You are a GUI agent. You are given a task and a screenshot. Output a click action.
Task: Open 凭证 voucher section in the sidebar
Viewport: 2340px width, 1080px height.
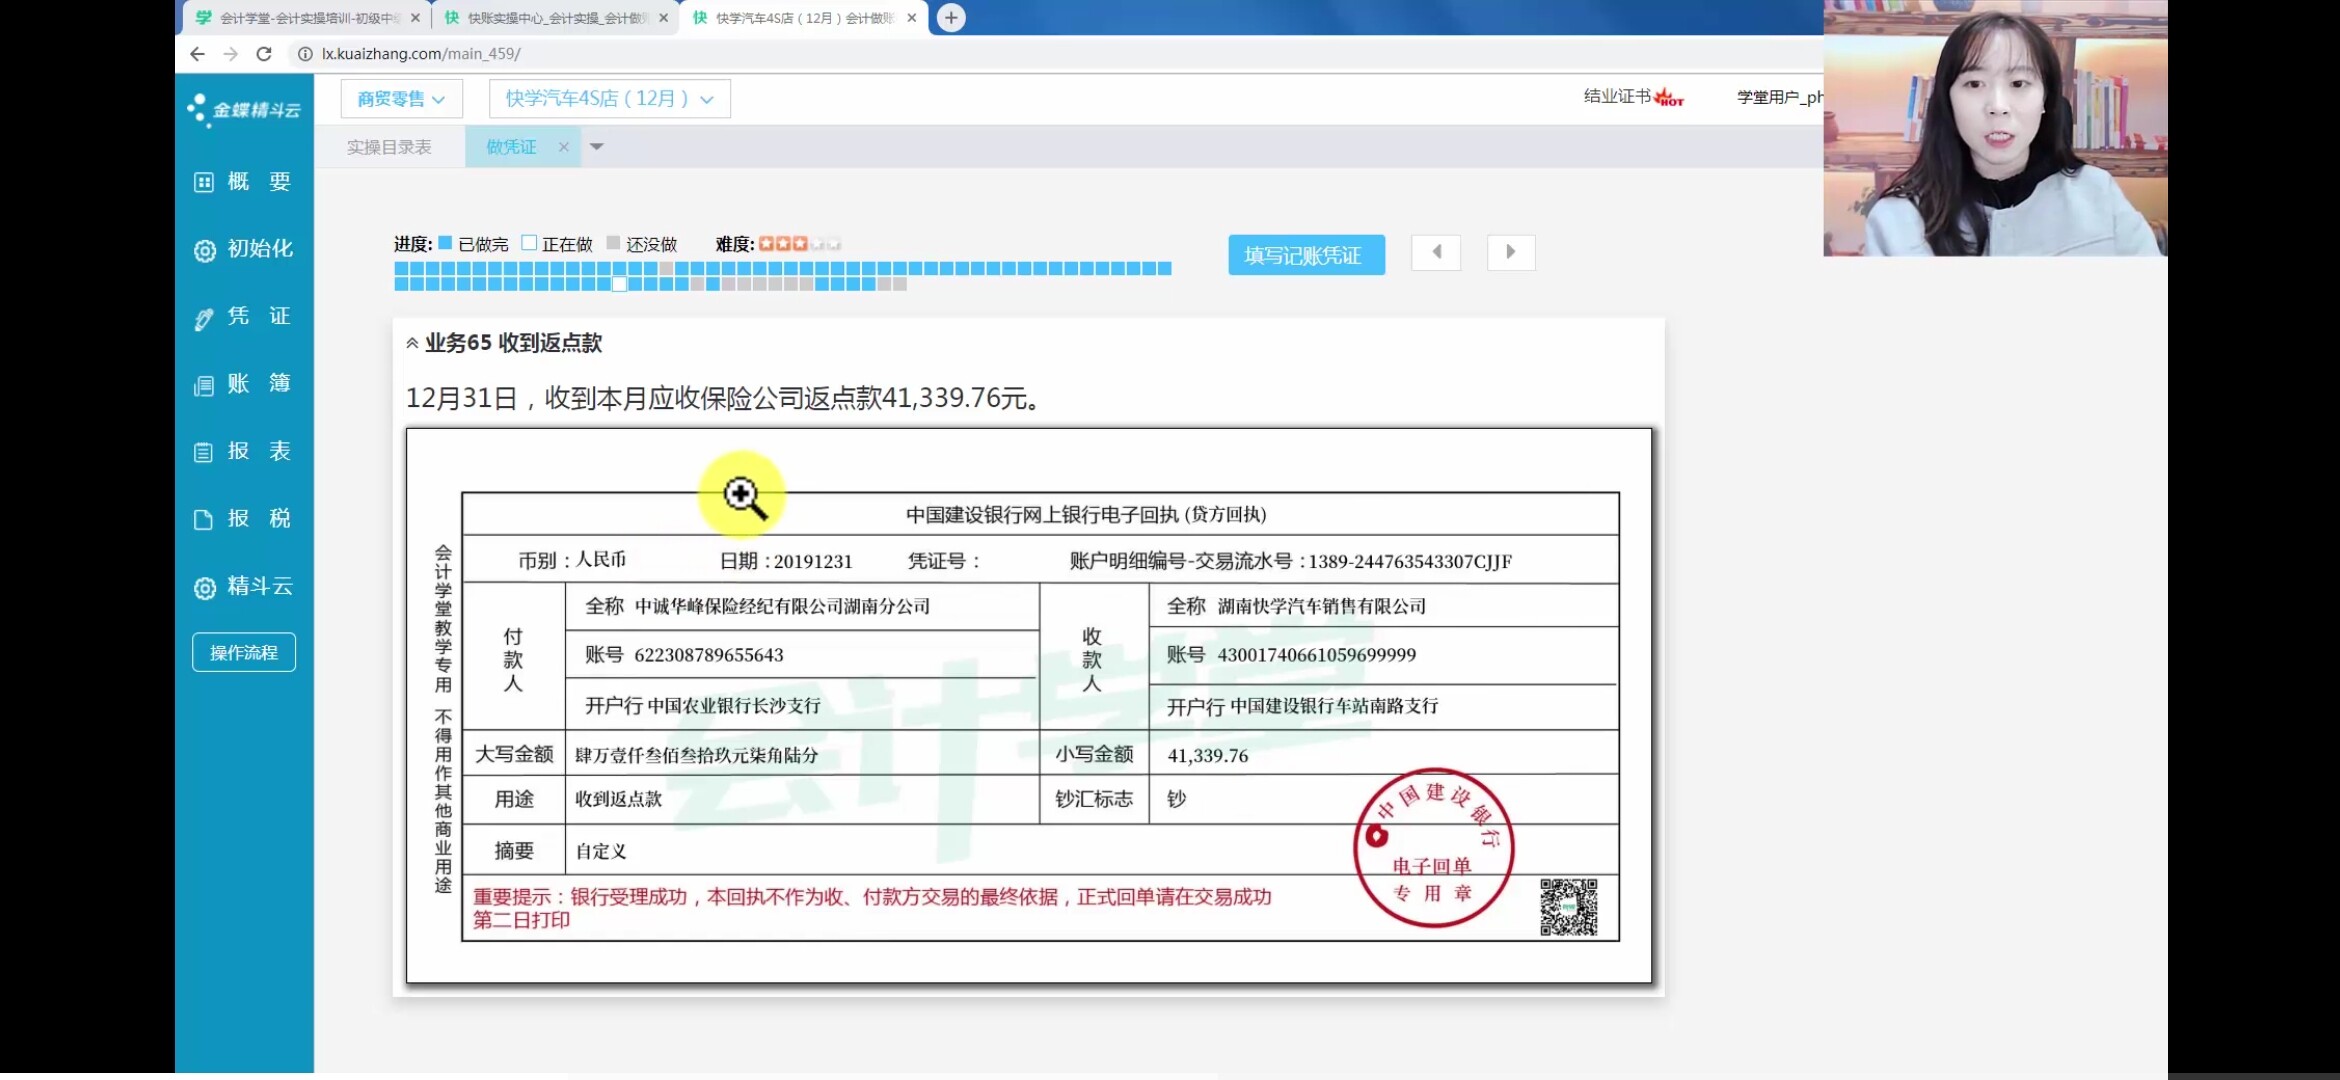(x=243, y=316)
